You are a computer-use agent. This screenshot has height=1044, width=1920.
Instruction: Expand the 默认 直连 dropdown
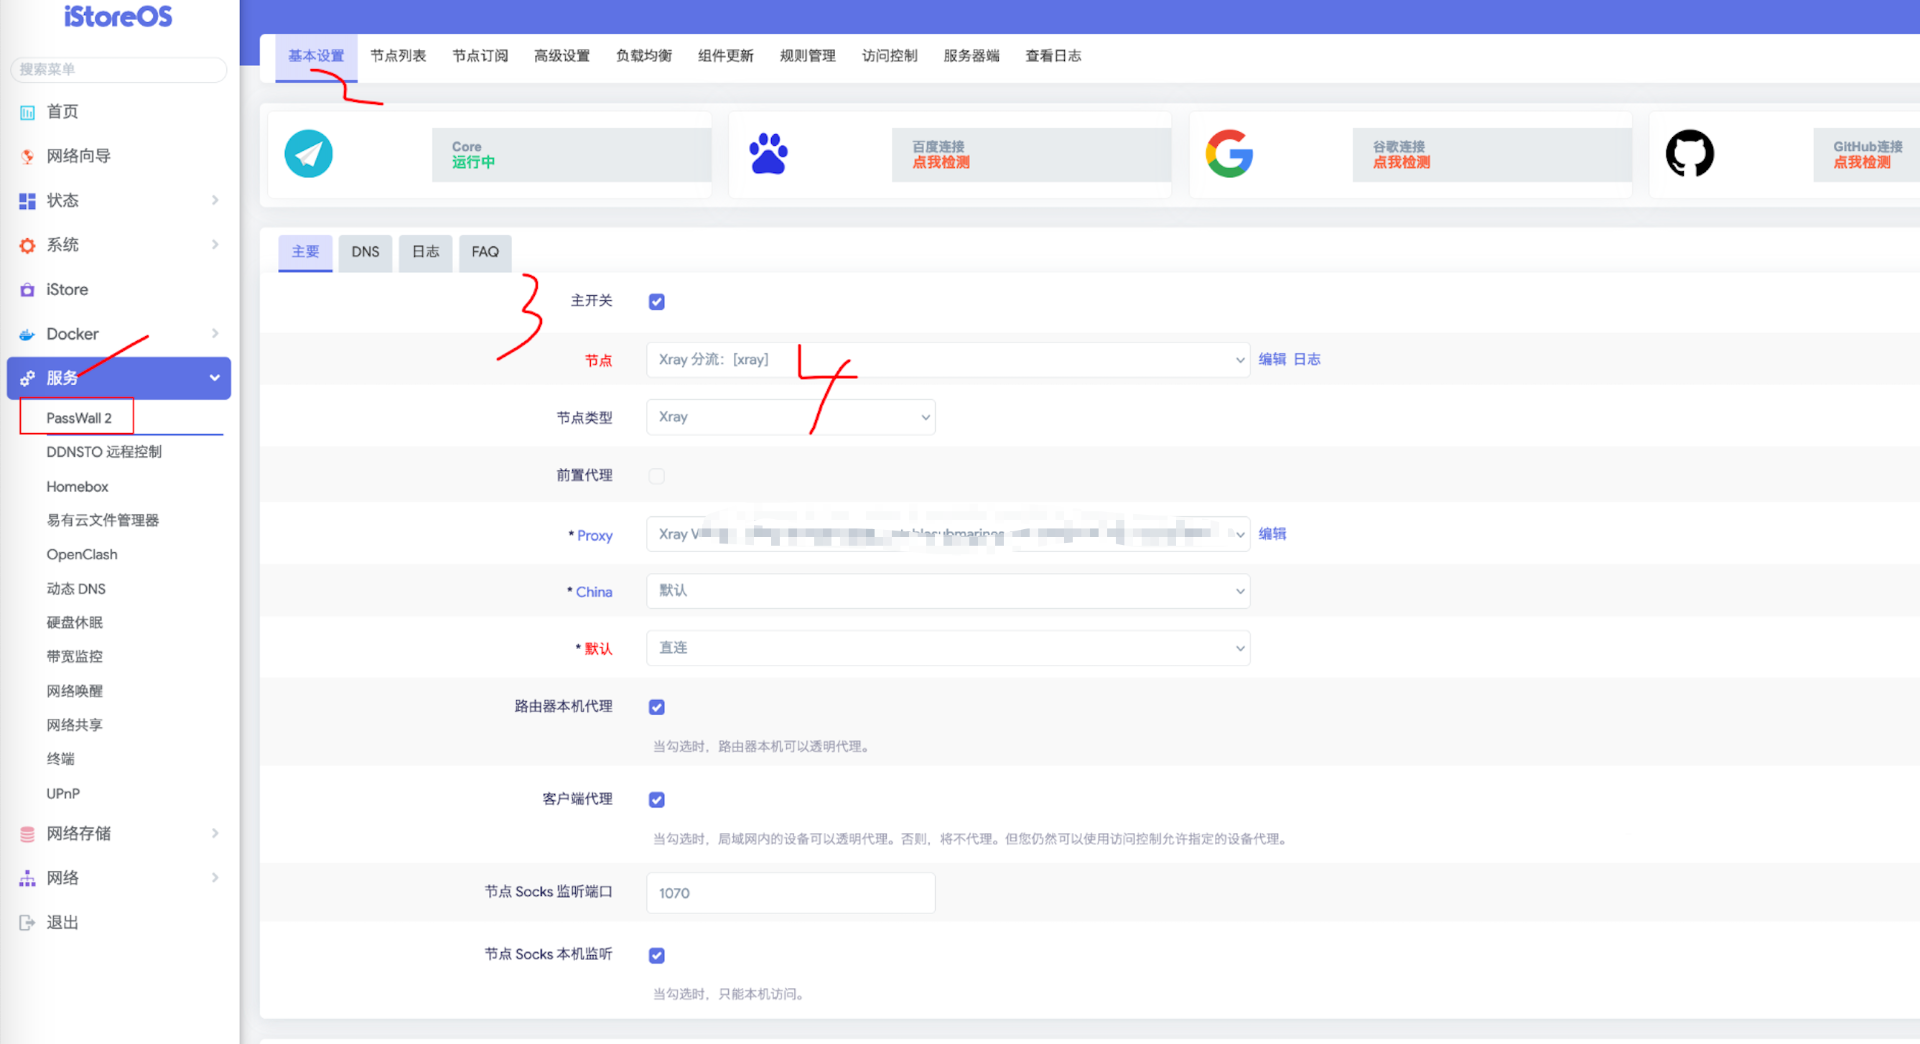(x=947, y=648)
